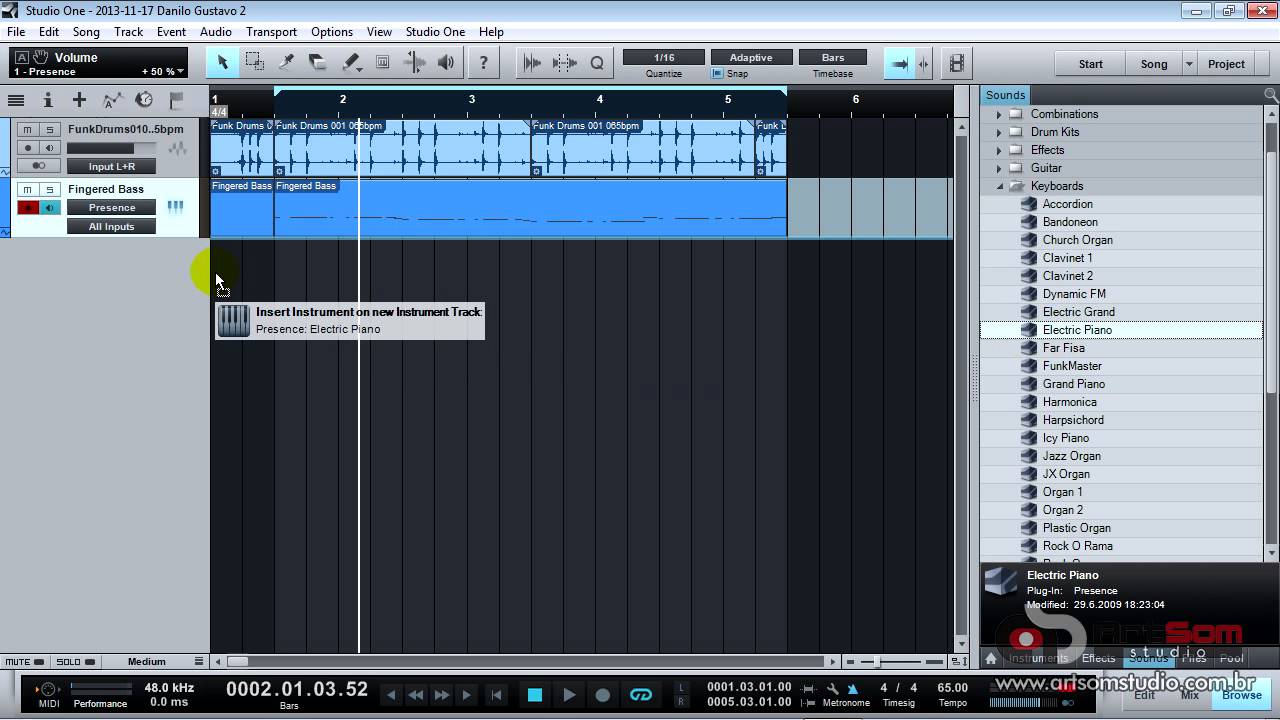Open the Presence instrument button
Viewport: 1280px width, 720px height.
pos(111,207)
